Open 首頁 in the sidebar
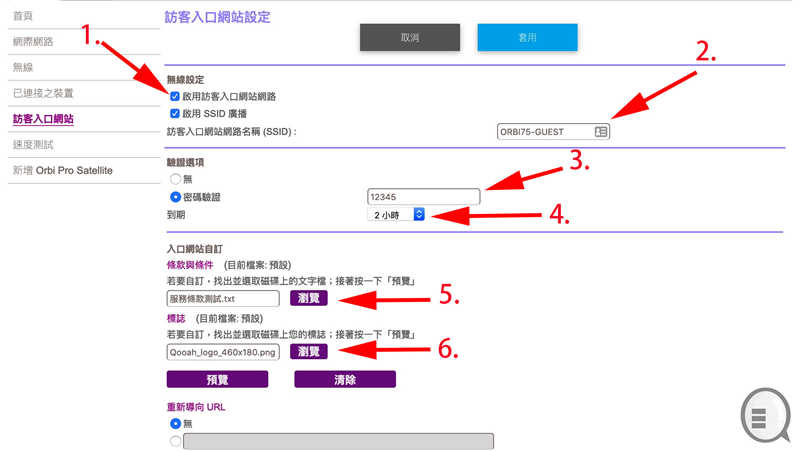Screen dimensions: 800x451 click(x=22, y=16)
